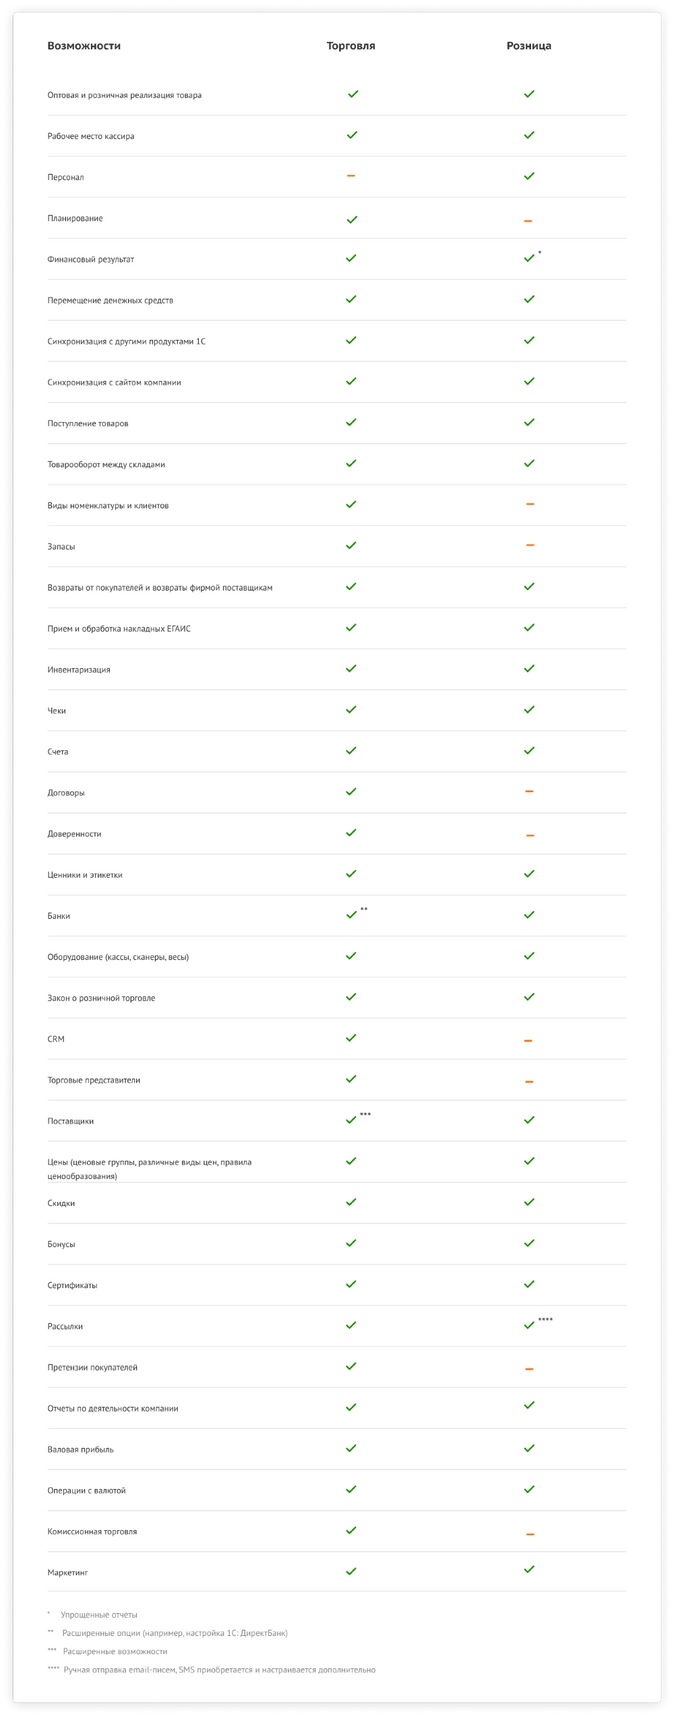674x1717 pixels.
Task: Click orange dash for Комиссионная торговля under Розница
Action: [529, 1534]
